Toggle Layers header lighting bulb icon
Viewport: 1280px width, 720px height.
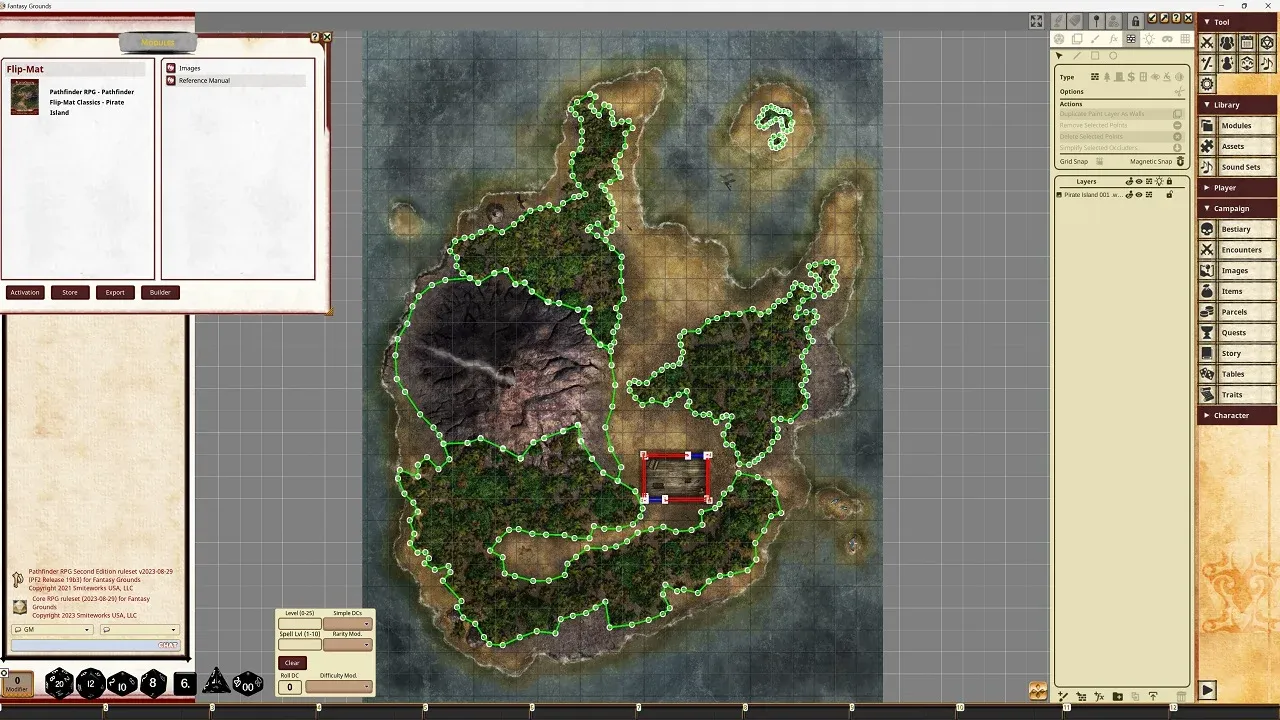point(1159,182)
